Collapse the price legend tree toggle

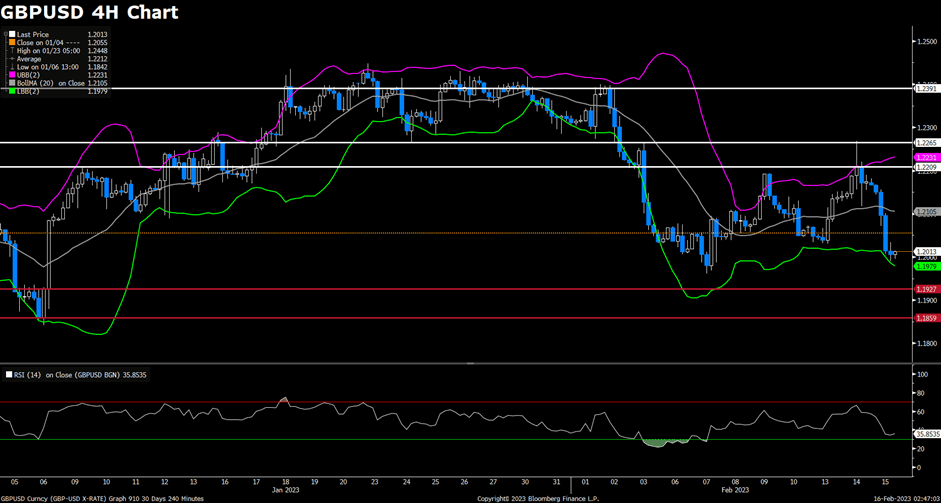click(4, 35)
